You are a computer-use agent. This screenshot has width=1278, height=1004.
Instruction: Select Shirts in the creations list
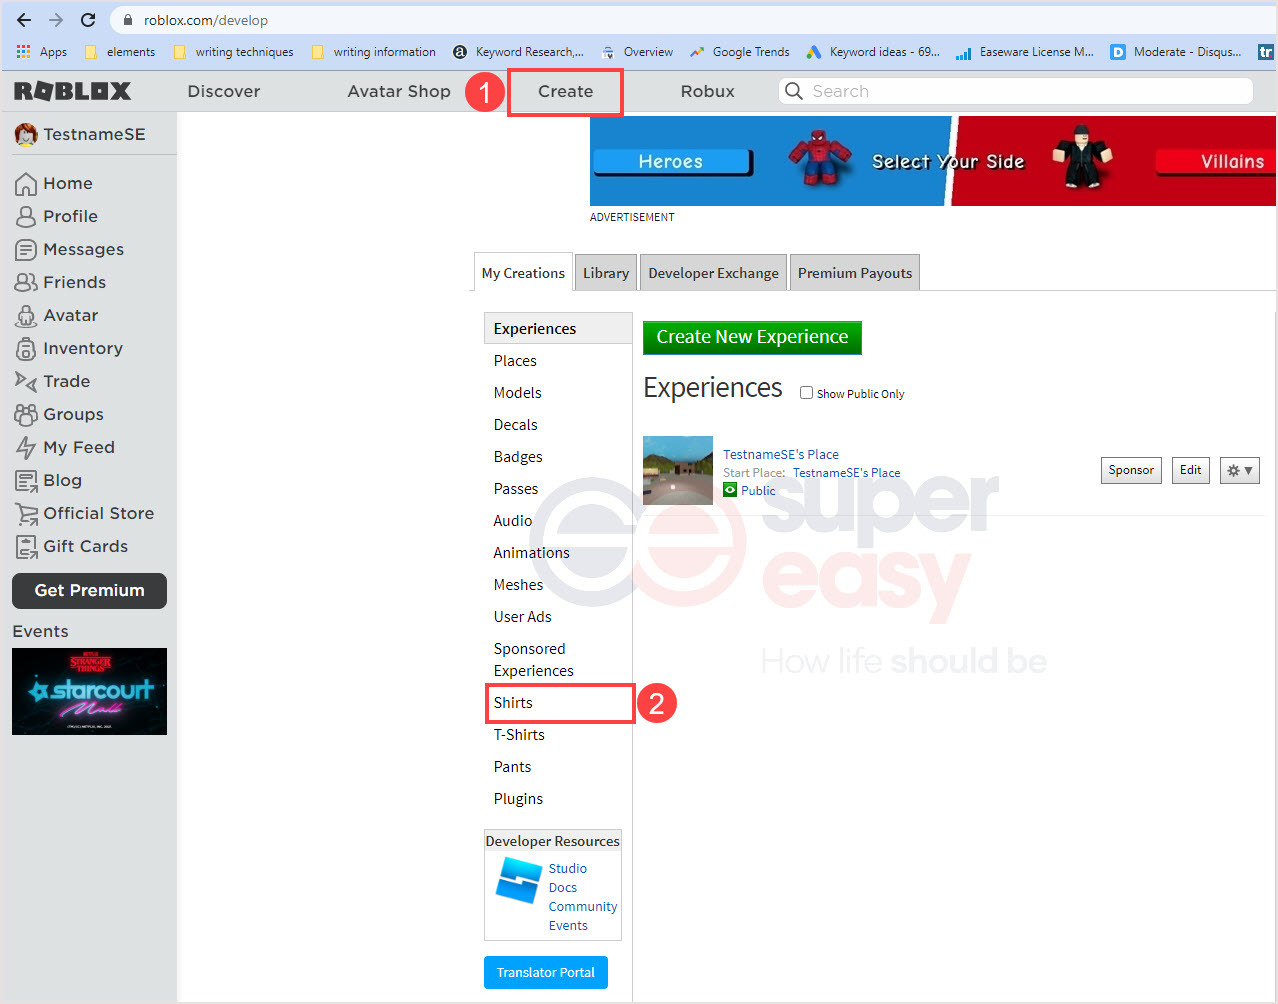[560, 703]
